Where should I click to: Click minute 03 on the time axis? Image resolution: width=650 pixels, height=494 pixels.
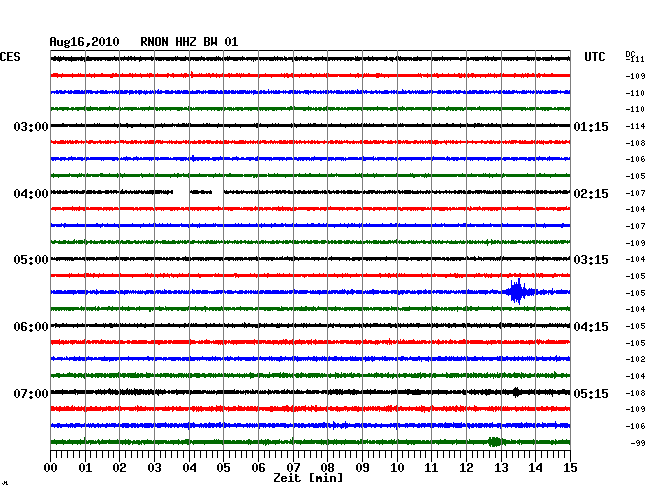[x=154, y=467]
